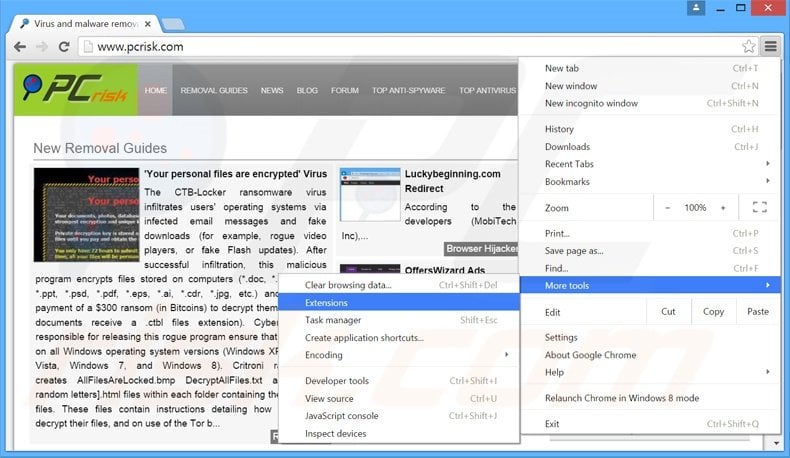This screenshot has height=458, width=790.
Task: Open History from Chrome menu
Action: pos(650,129)
